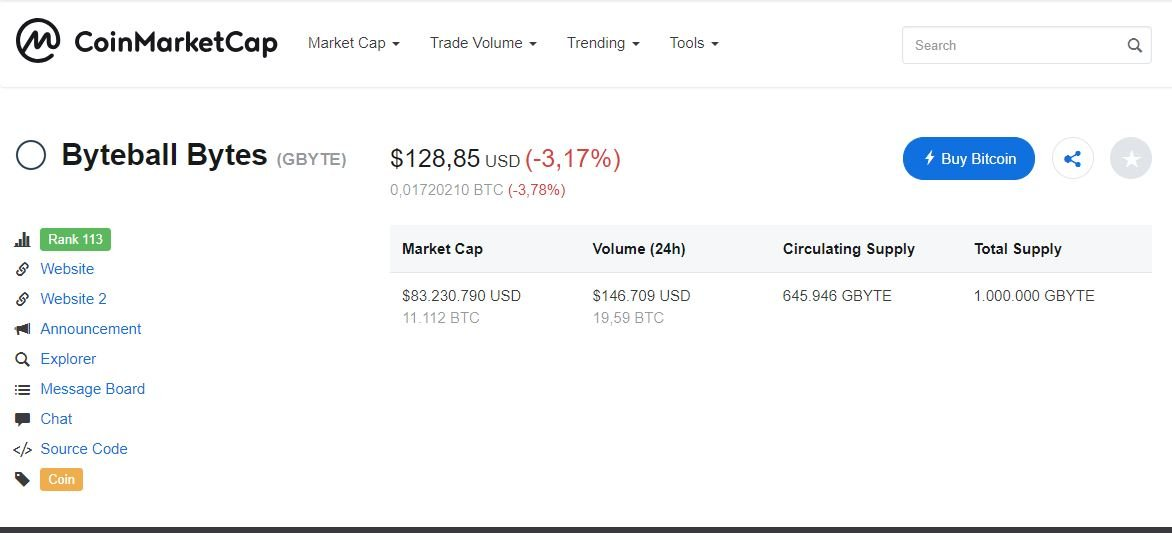This screenshot has width=1172, height=533.
Task: Click the share icon button
Action: click(1073, 159)
